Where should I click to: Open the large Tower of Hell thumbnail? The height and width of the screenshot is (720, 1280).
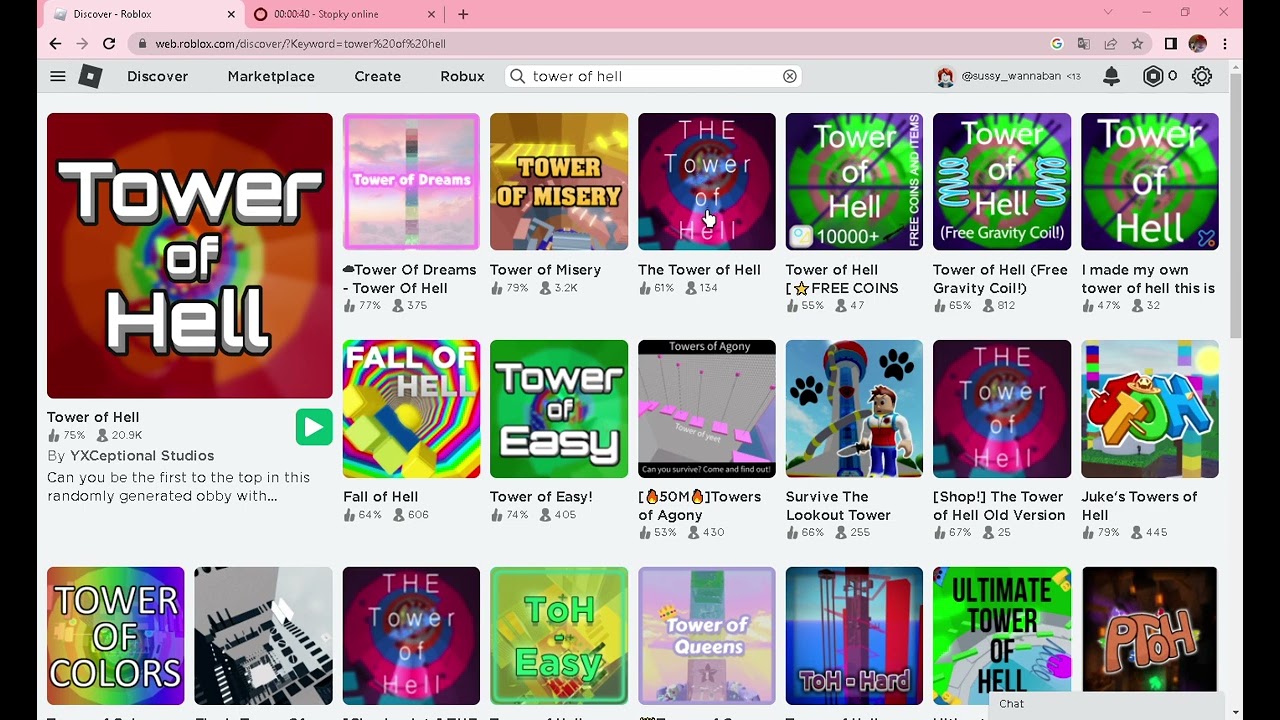click(x=190, y=256)
